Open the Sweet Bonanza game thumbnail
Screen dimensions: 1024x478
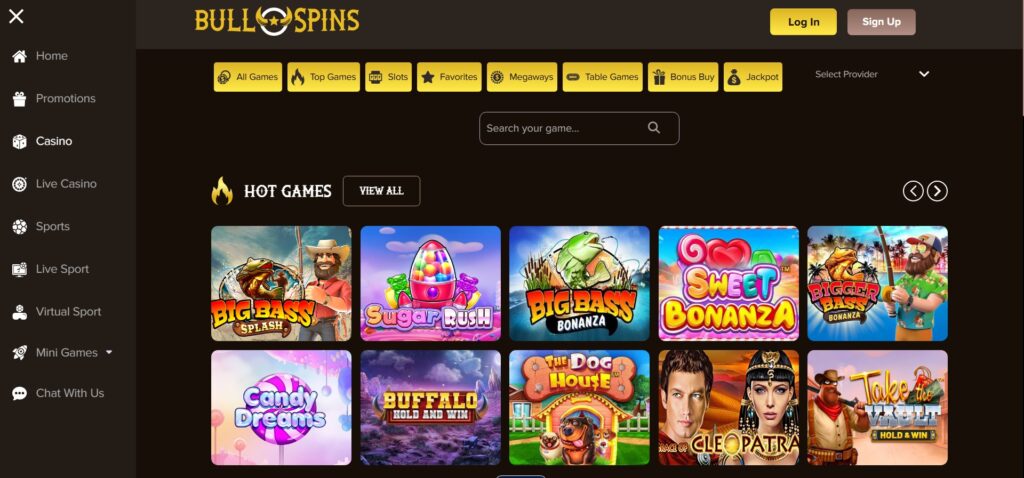click(x=729, y=283)
